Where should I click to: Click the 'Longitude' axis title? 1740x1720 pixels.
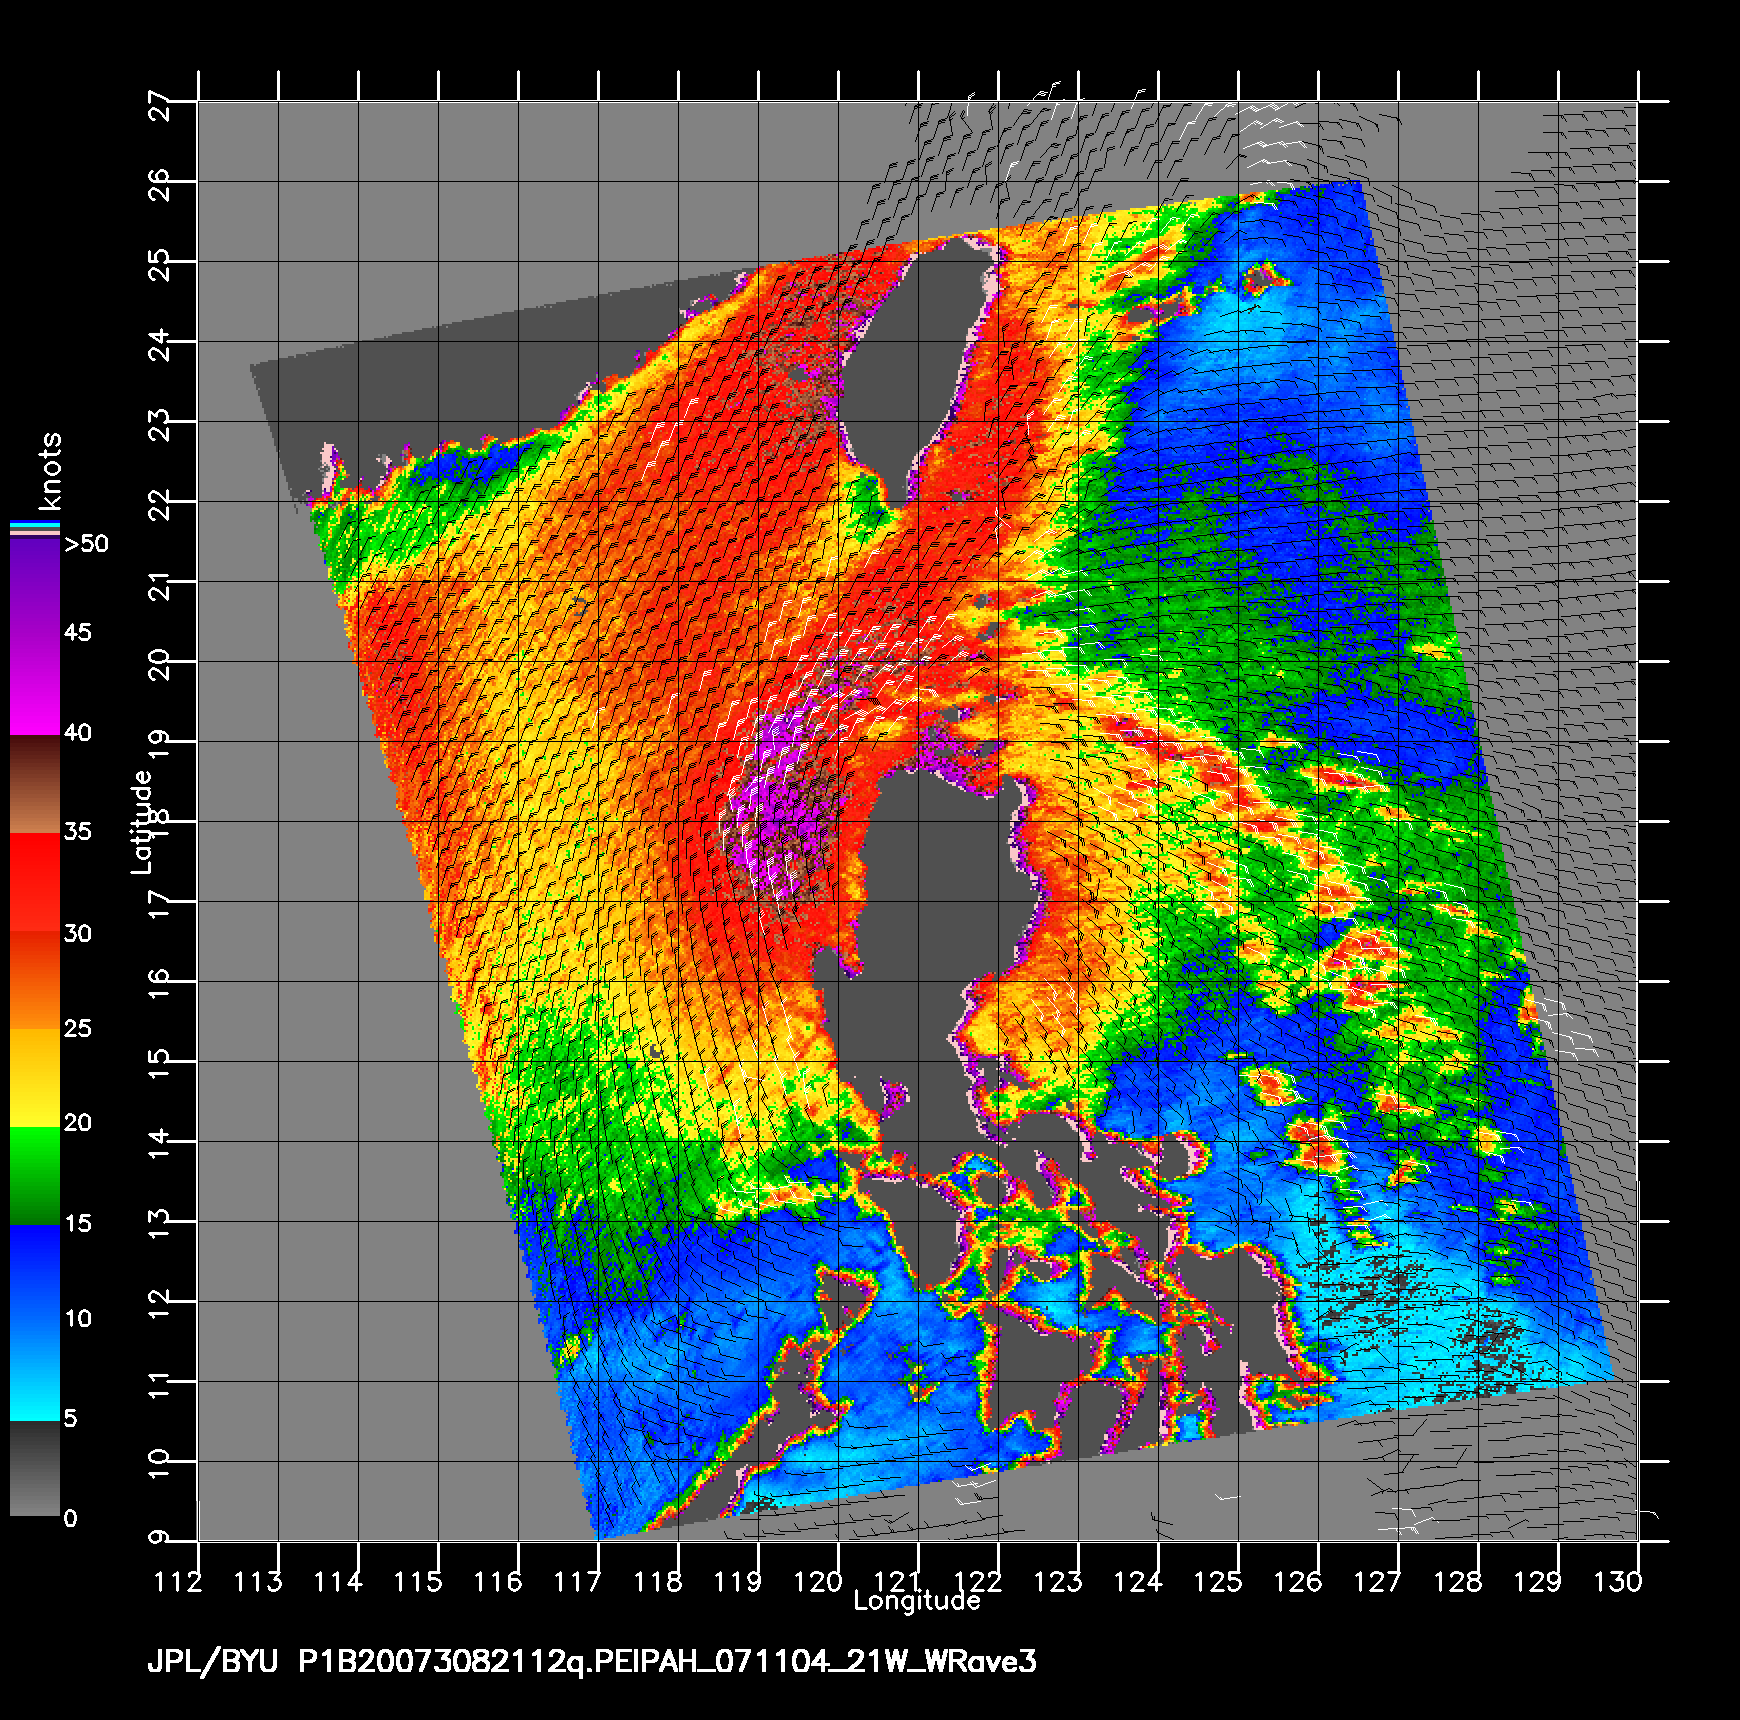[916, 1602]
